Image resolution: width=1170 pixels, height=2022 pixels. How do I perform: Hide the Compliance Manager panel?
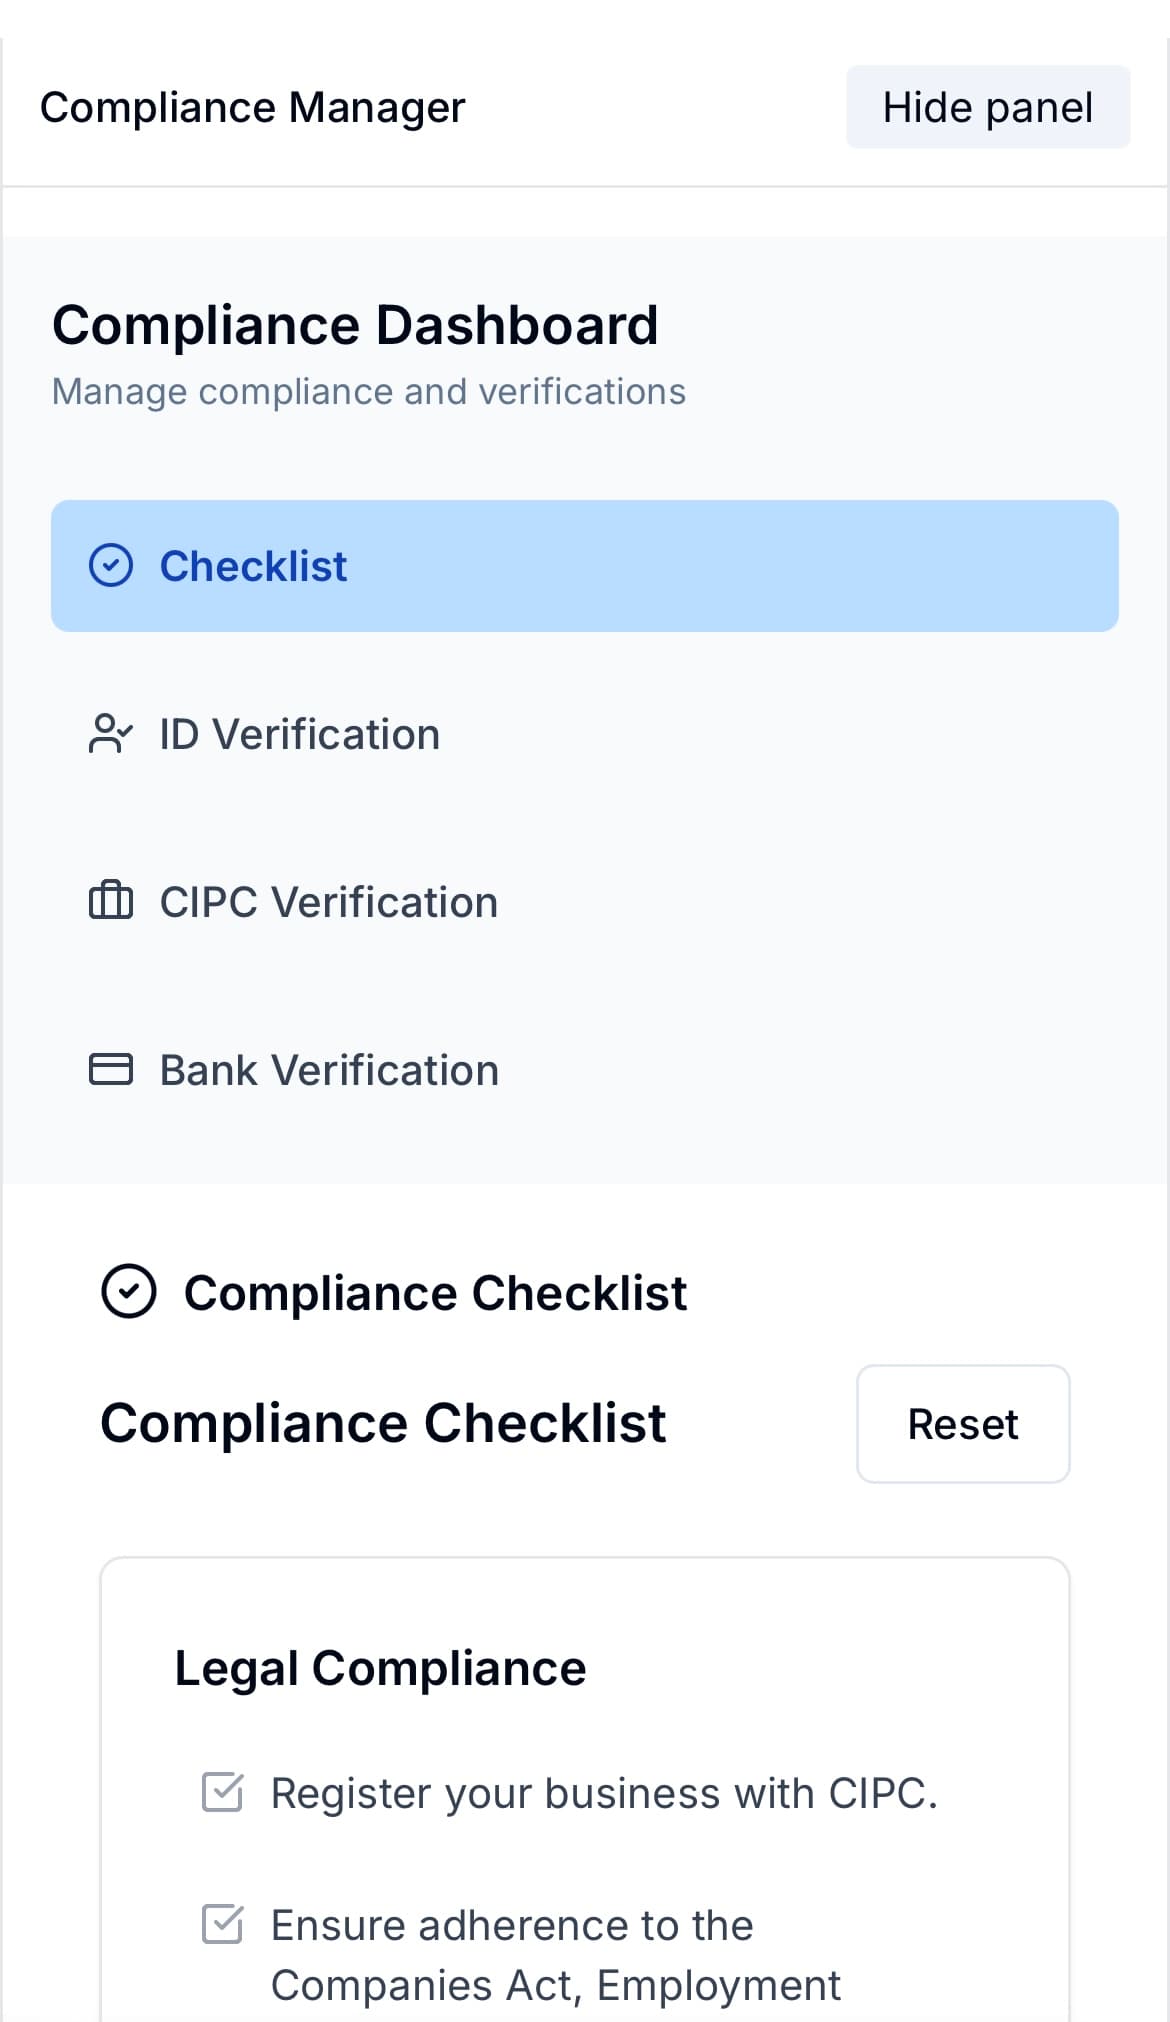(x=987, y=107)
